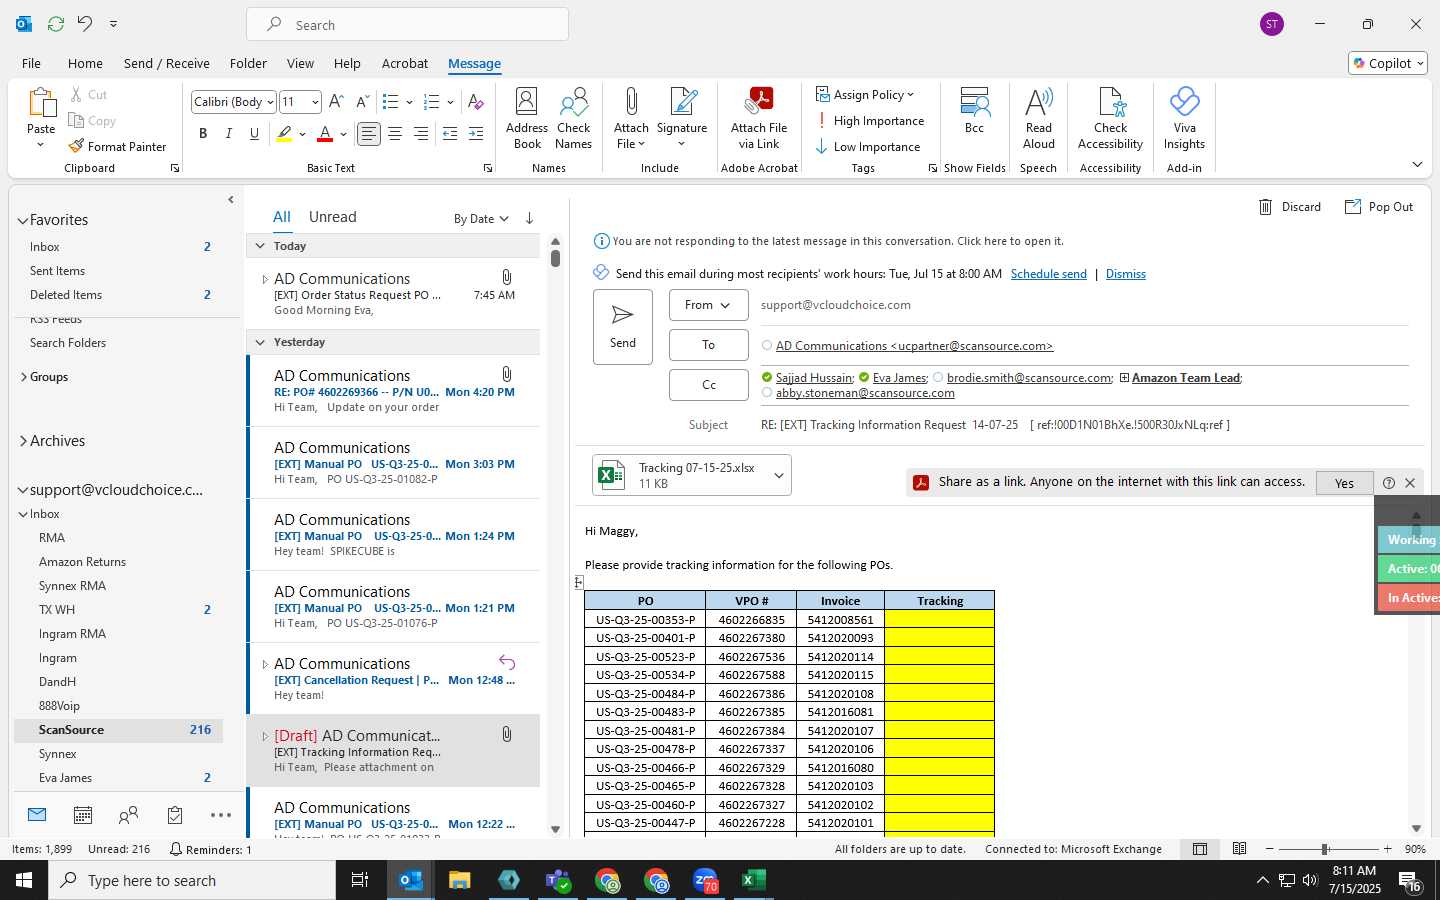The height and width of the screenshot is (900, 1440).
Task: Click the To recipients button
Action: tap(708, 345)
